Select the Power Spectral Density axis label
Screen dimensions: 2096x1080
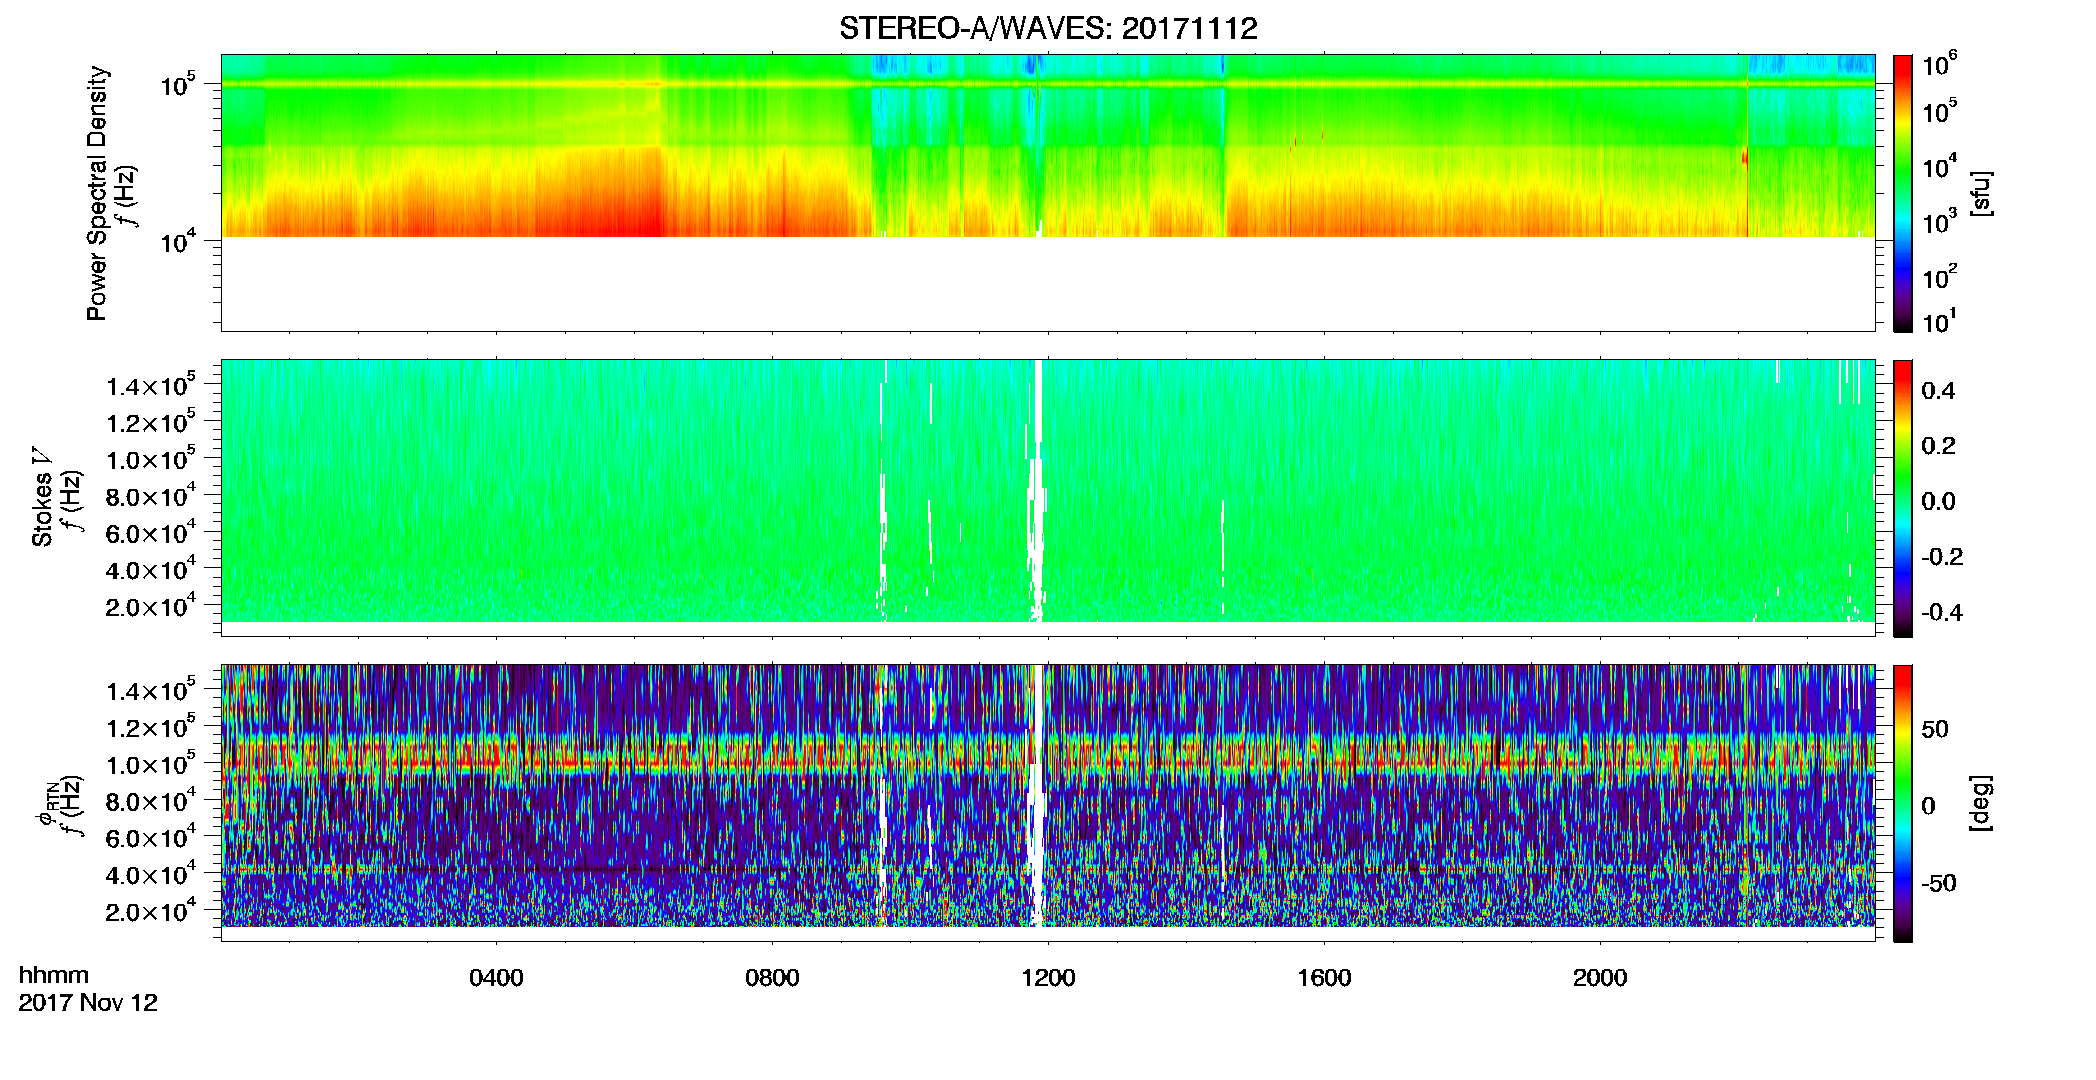click(97, 193)
